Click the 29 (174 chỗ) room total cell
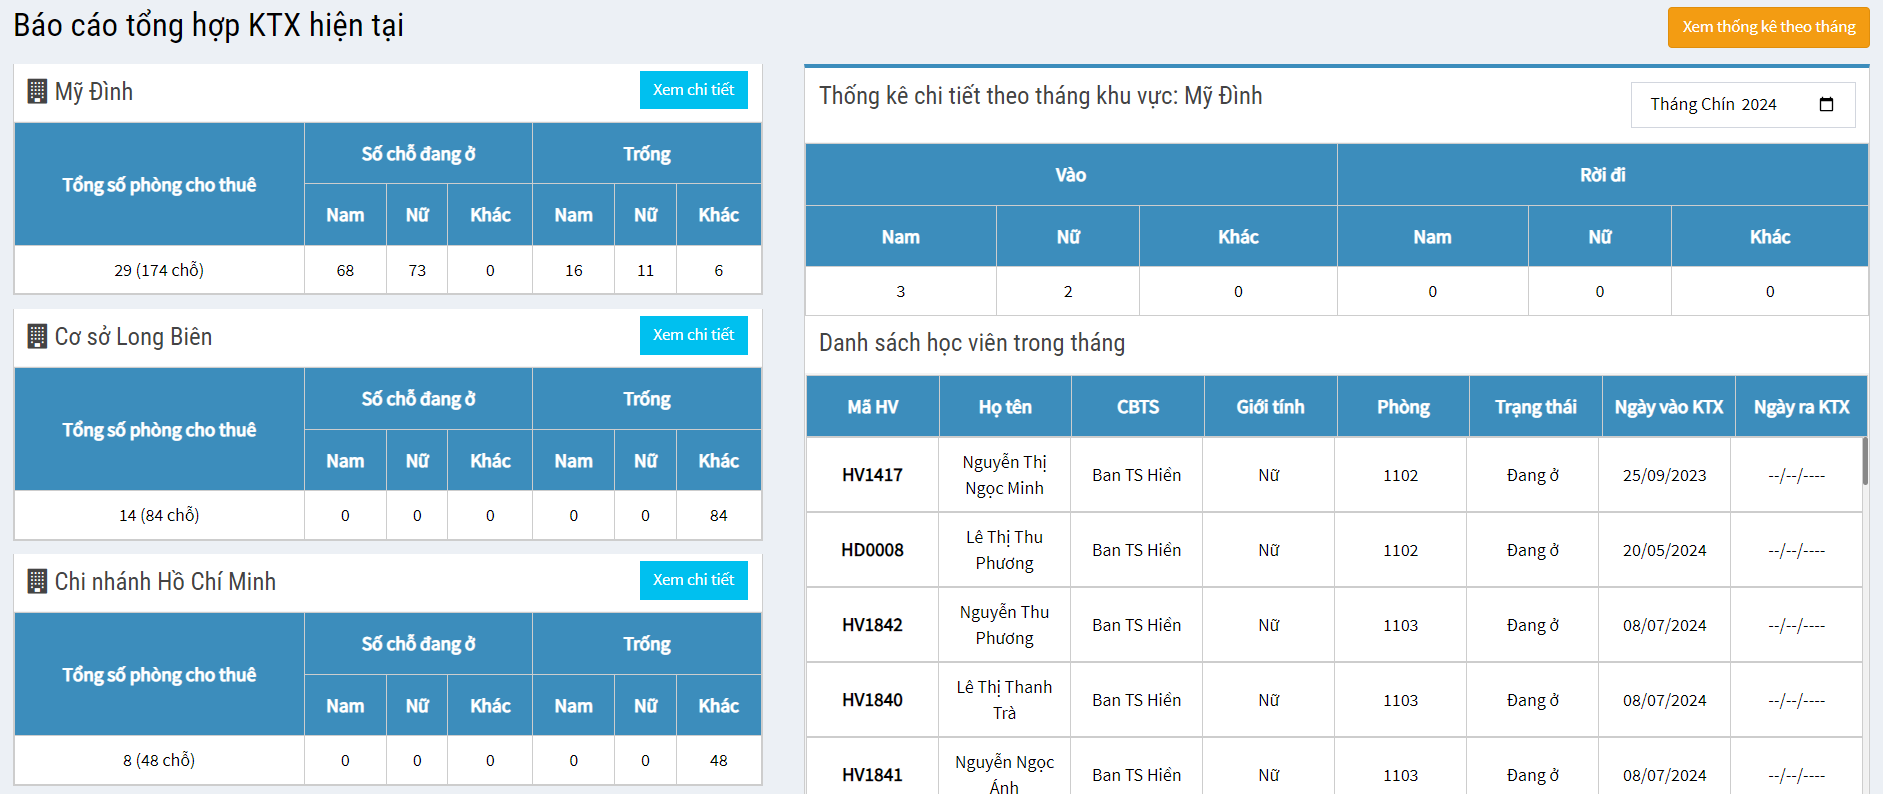The width and height of the screenshot is (1883, 794). coord(159,270)
